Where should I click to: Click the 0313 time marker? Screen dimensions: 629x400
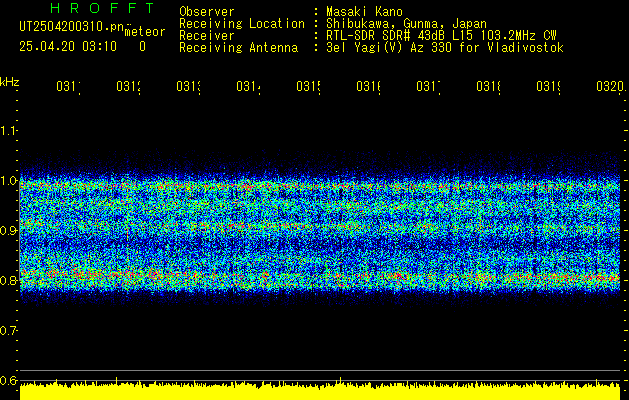click(189, 87)
